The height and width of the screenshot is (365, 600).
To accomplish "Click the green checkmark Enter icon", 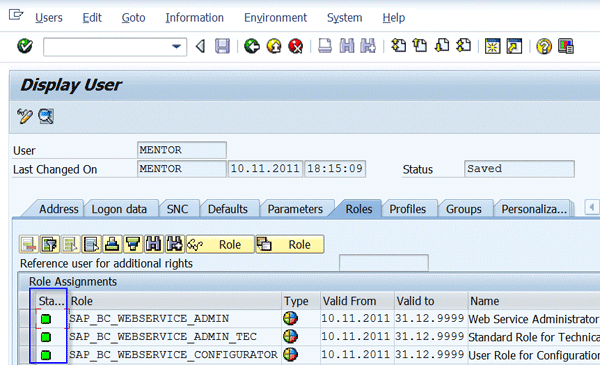I will tap(25, 46).
